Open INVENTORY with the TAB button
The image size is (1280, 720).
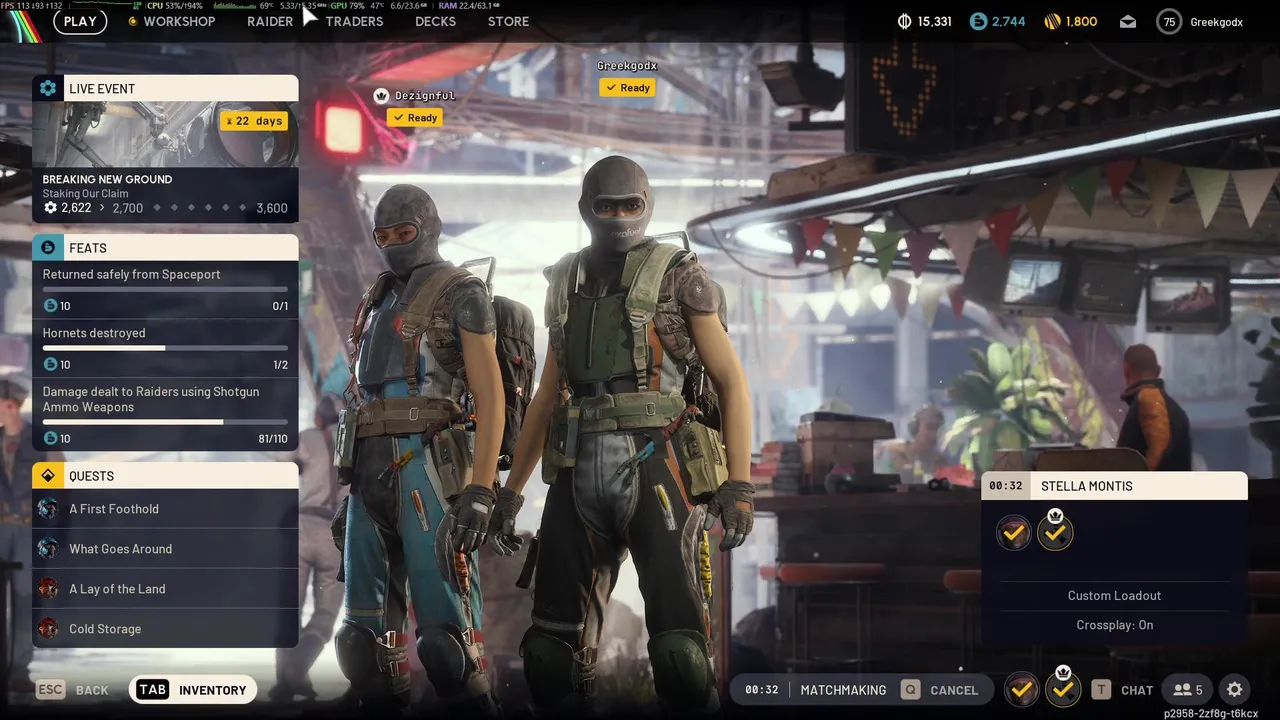coord(193,689)
